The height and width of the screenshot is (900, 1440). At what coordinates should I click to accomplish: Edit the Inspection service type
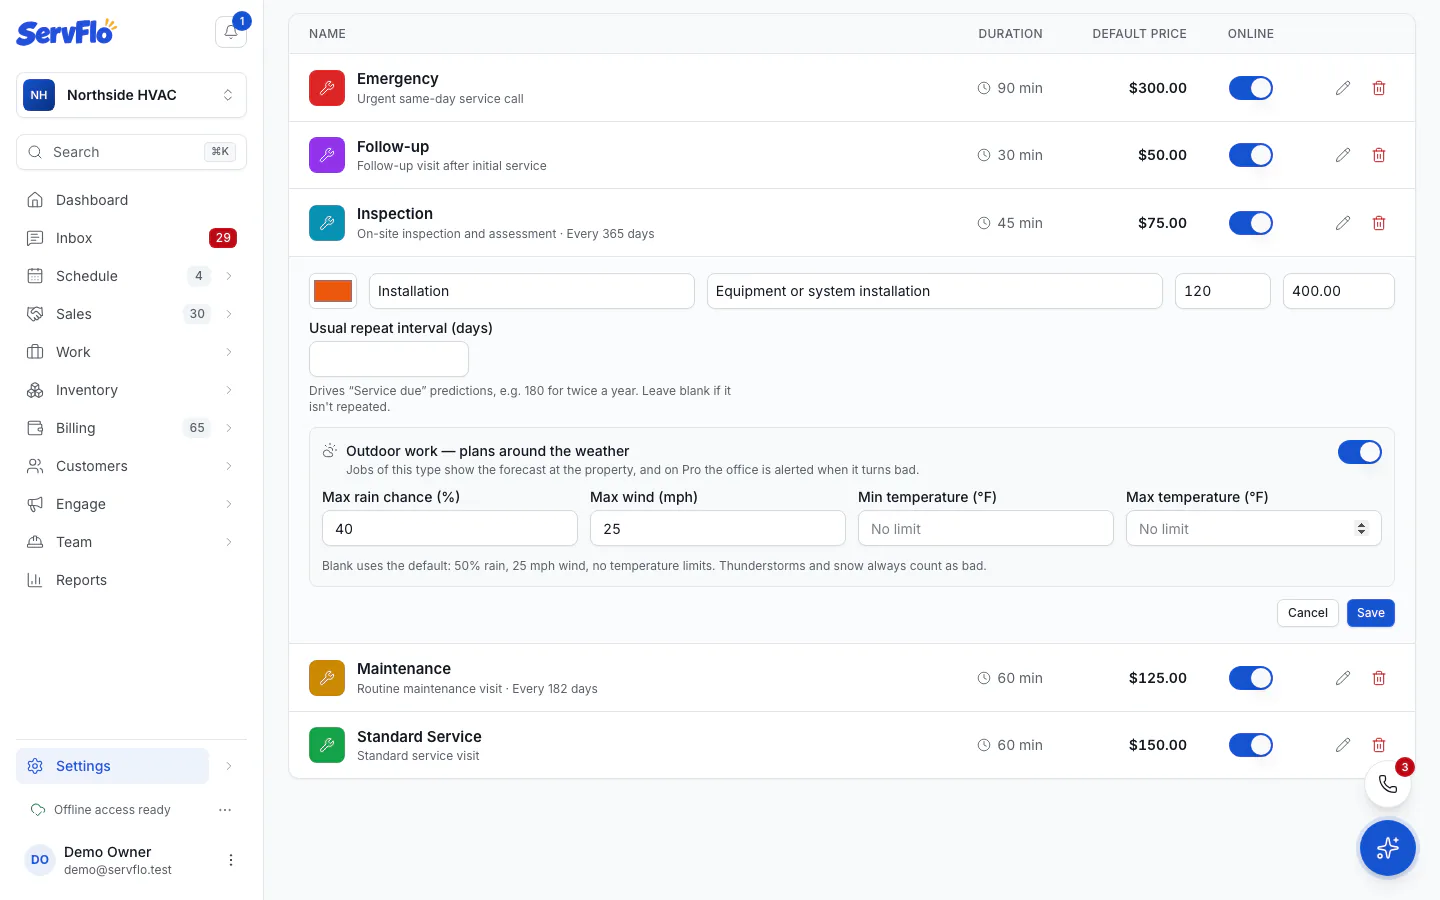point(1343,223)
